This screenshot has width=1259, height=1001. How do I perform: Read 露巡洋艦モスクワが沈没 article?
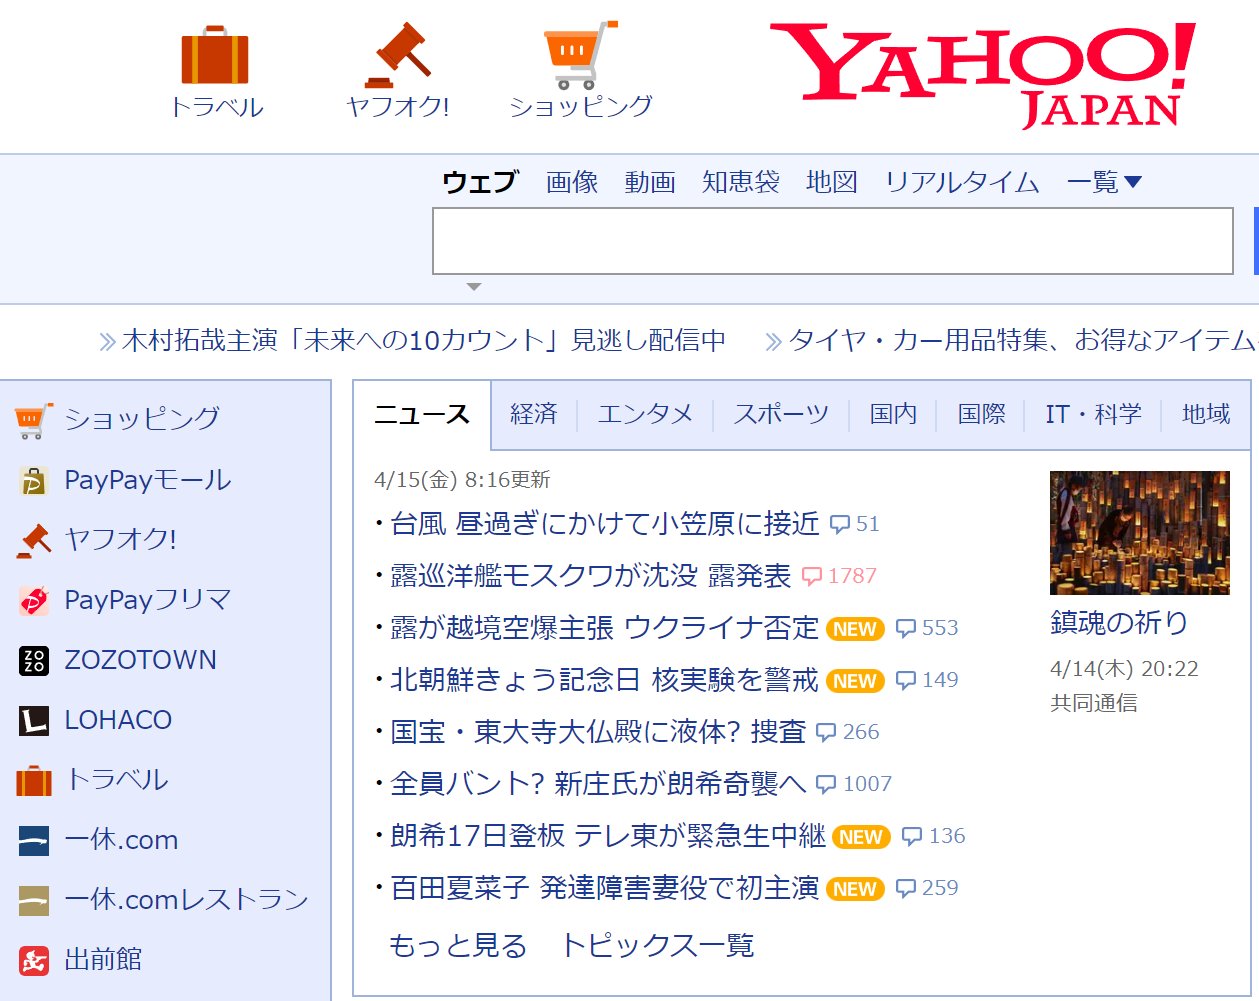[591, 576]
